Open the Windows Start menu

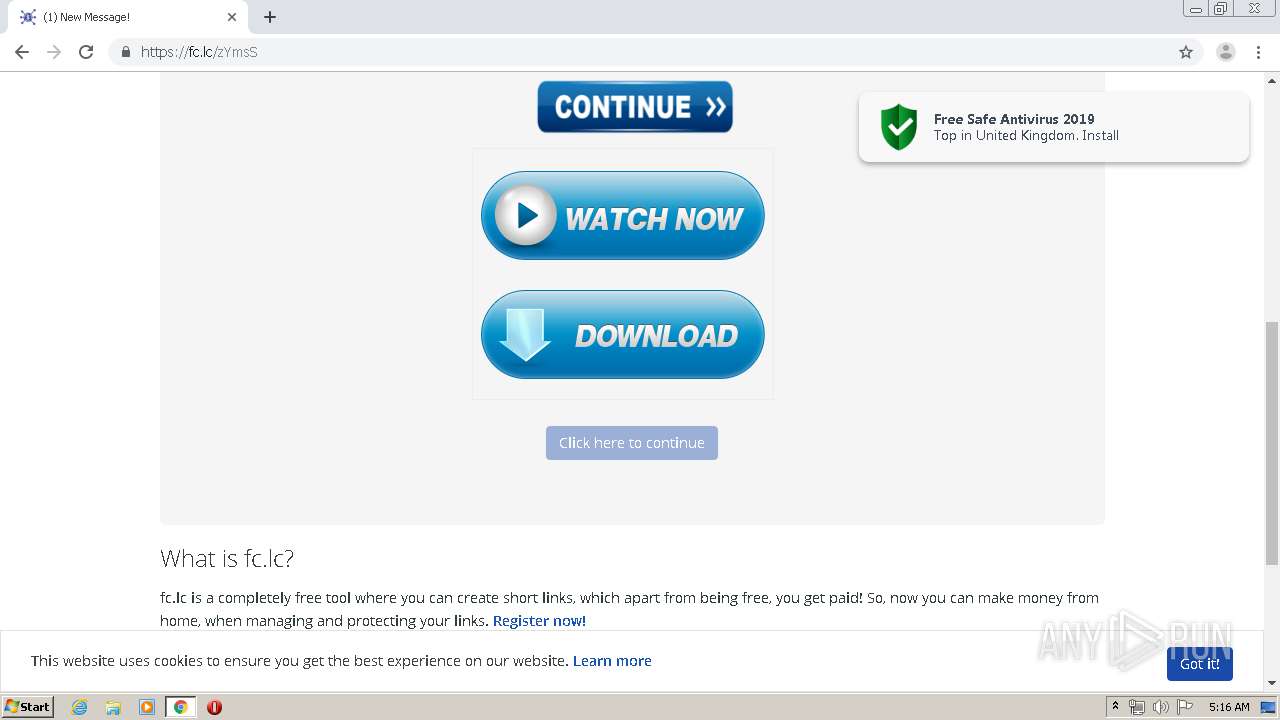(28, 707)
